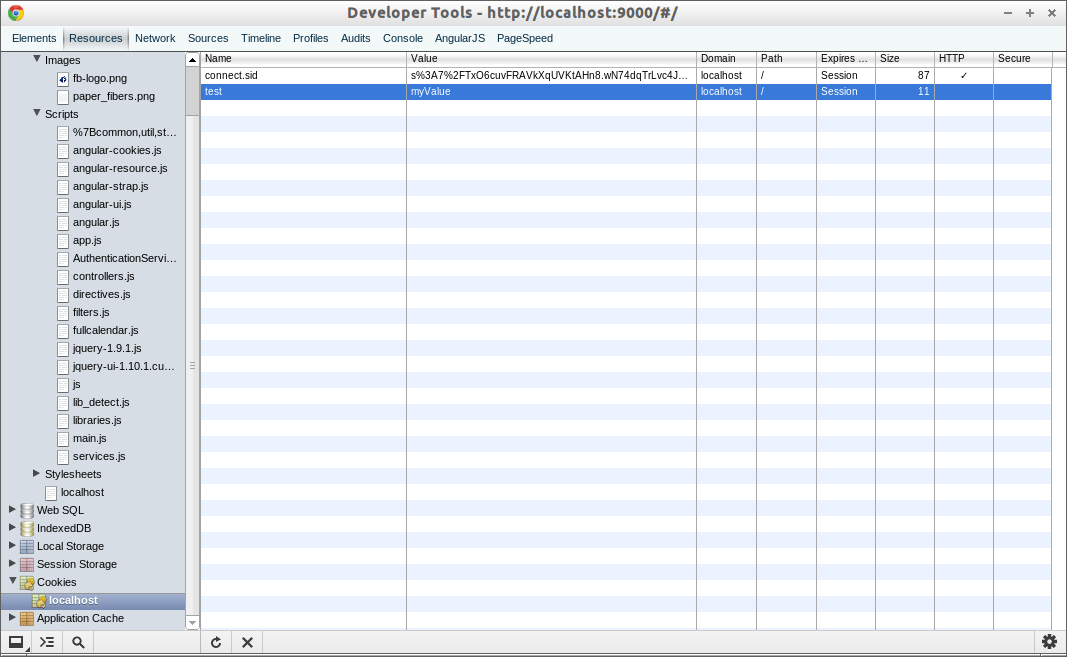Sort cookies by Name column
Image resolution: width=1067 pixels, height=657 pixels.
point(303,59)
